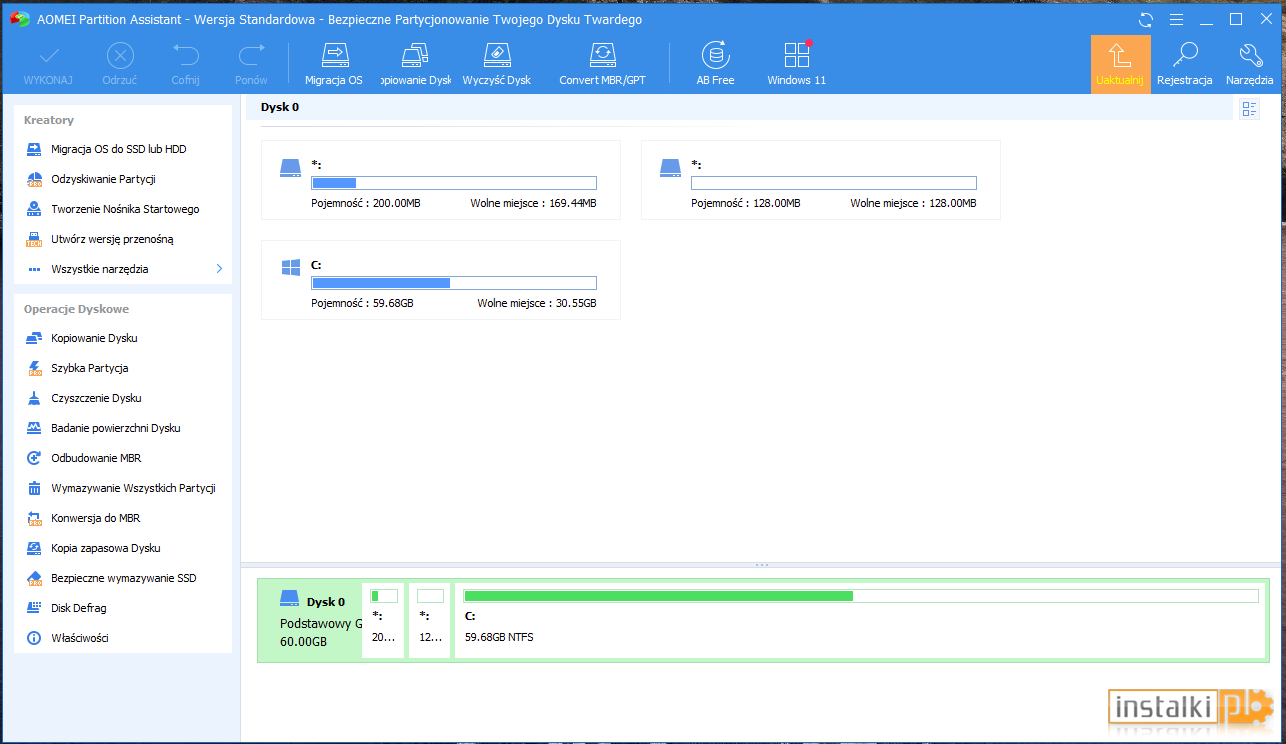Click the orange Uaktualnij button
The image size is (1286, 744).
click(x=1120, y=65)
